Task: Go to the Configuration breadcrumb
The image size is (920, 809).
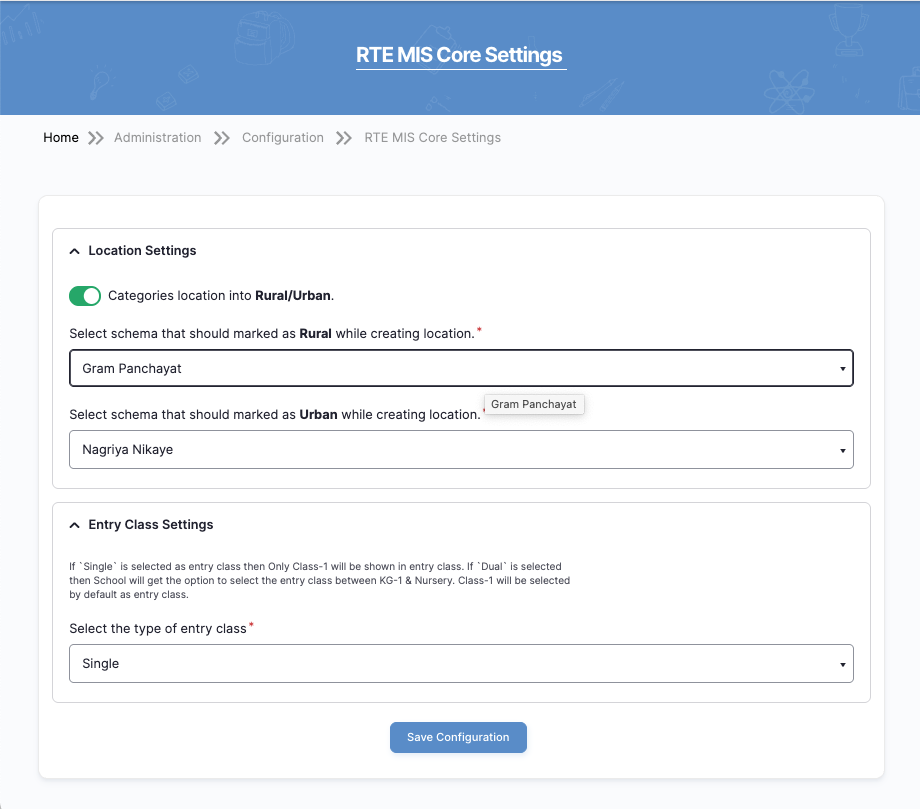Action: click(x=283, y=138)
